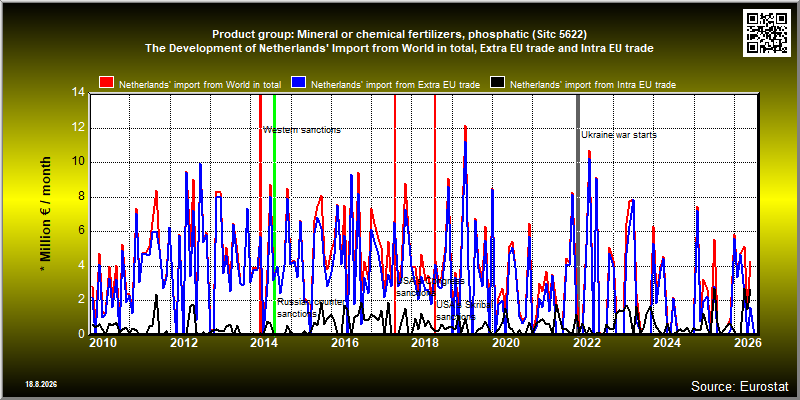
Task: Click the 2019 peak near 12 million
Action: [465, 127]
